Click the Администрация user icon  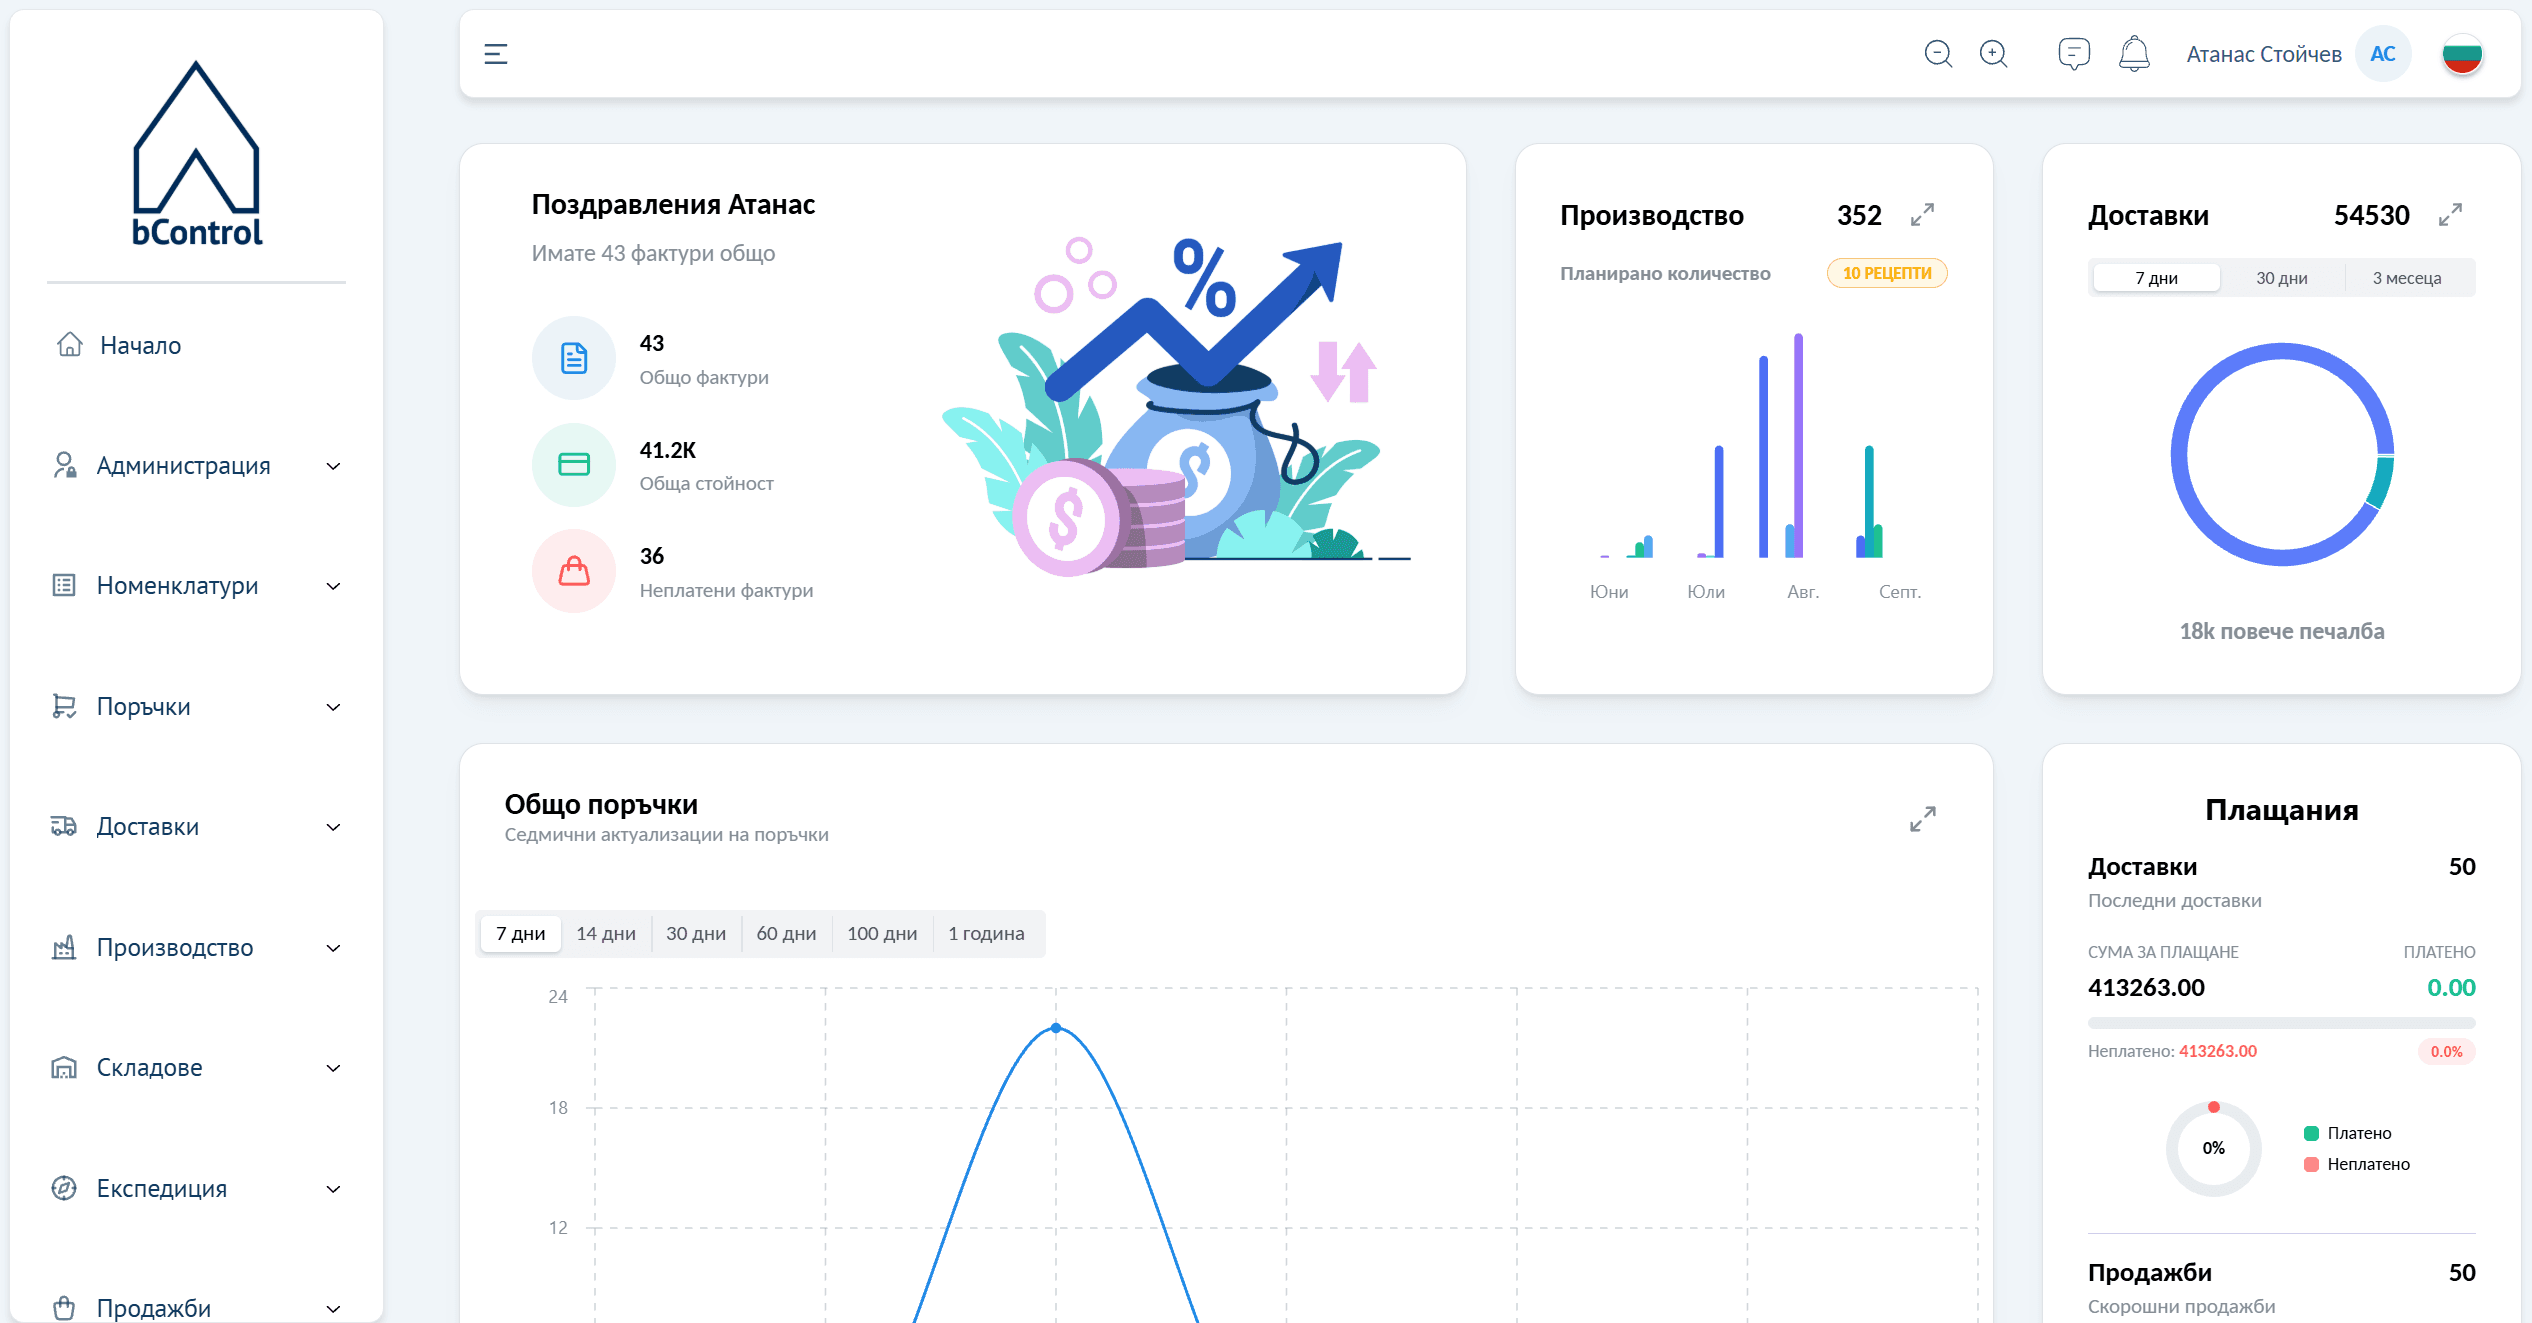pyautogui.click(x=65, y=465)
